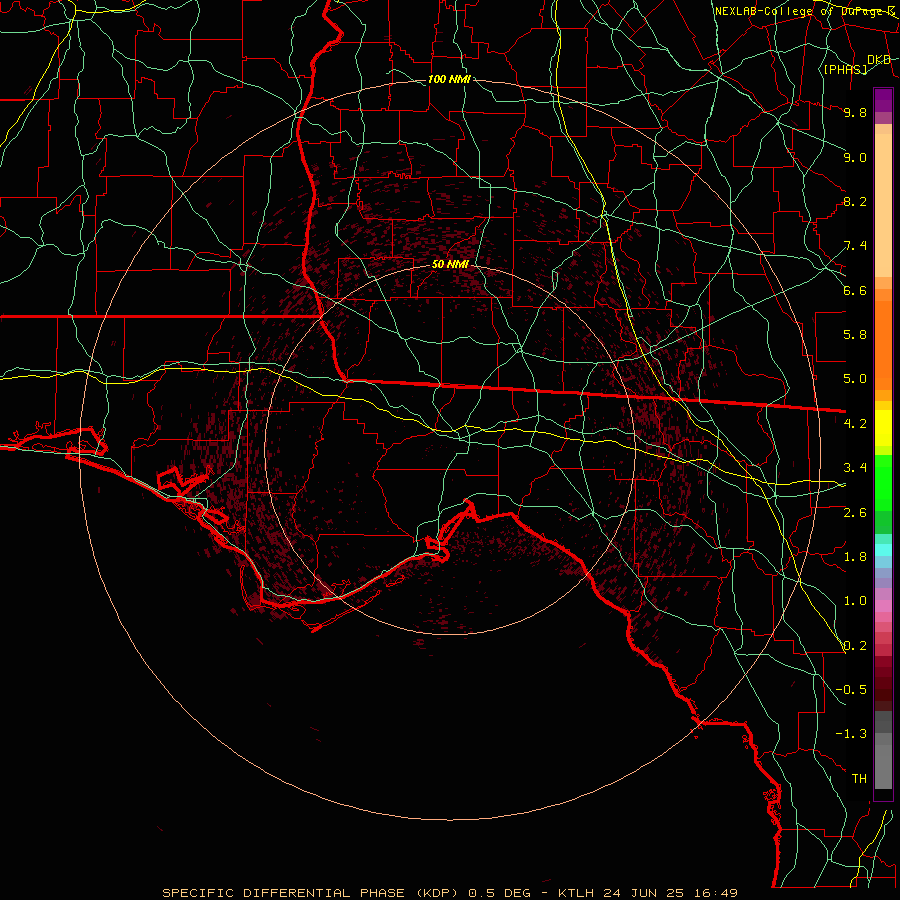This screenshot has height=900, width=900.
Task: Click the 50 NMI range ring label
Action: (x=450, y=265)
